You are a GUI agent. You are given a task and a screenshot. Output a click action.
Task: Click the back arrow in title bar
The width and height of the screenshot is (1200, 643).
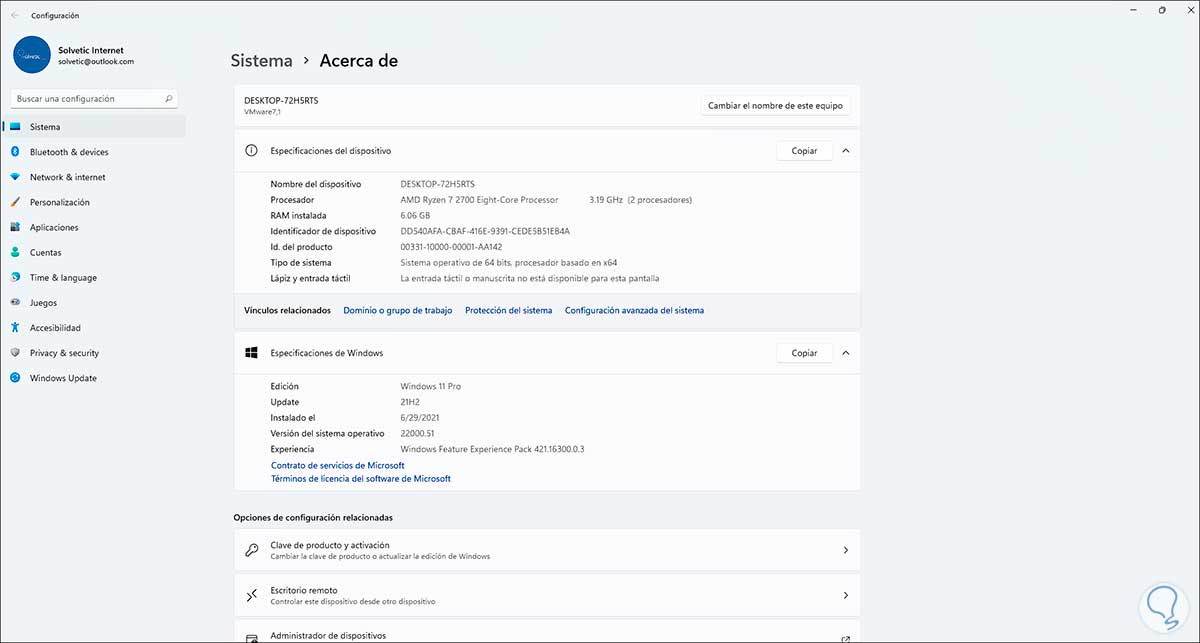[14, 15]
